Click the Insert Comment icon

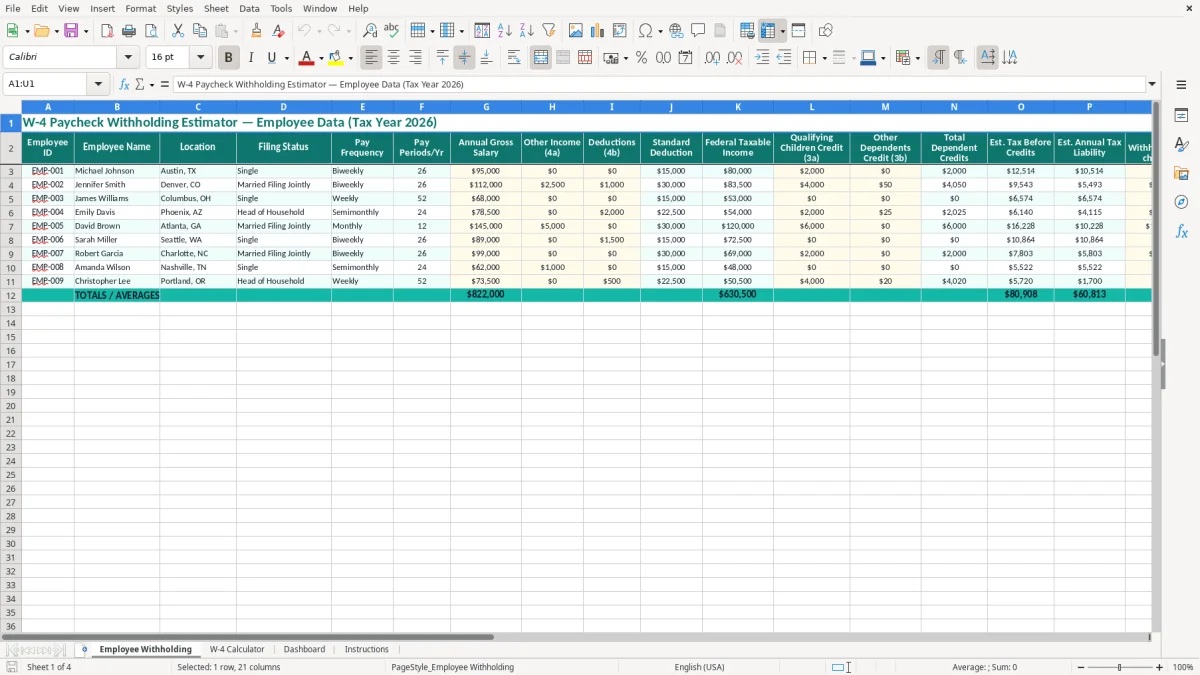click(698, 31)
